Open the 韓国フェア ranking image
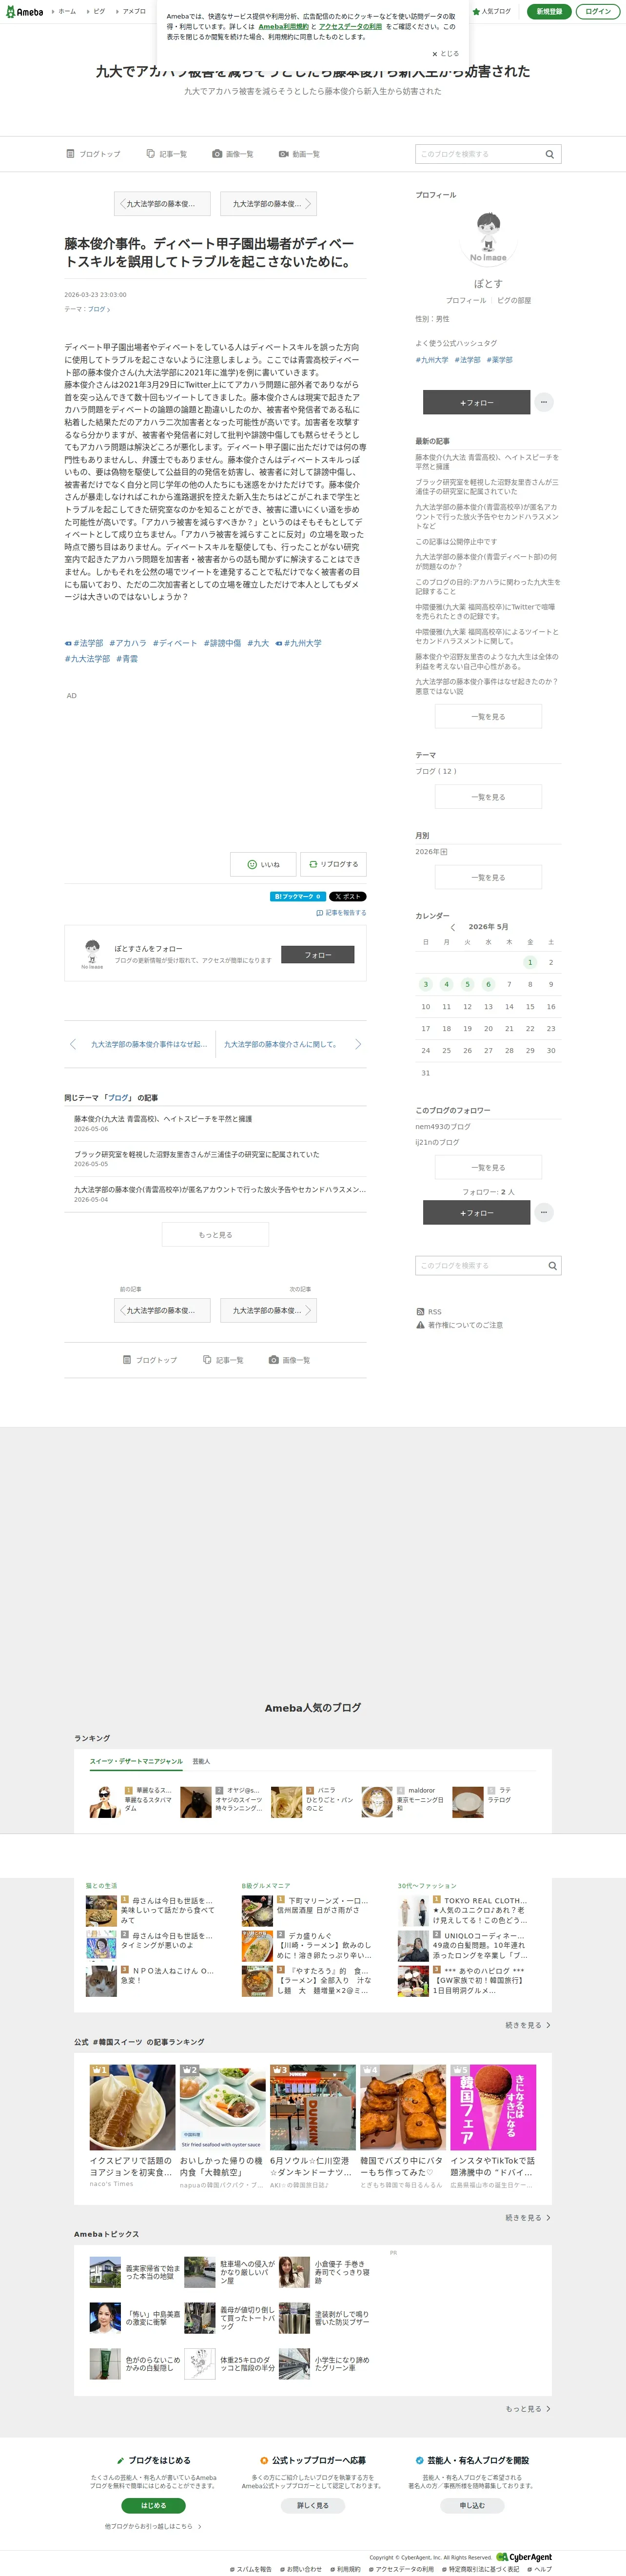This screenshot has height=2576, width=626. 493,2108
